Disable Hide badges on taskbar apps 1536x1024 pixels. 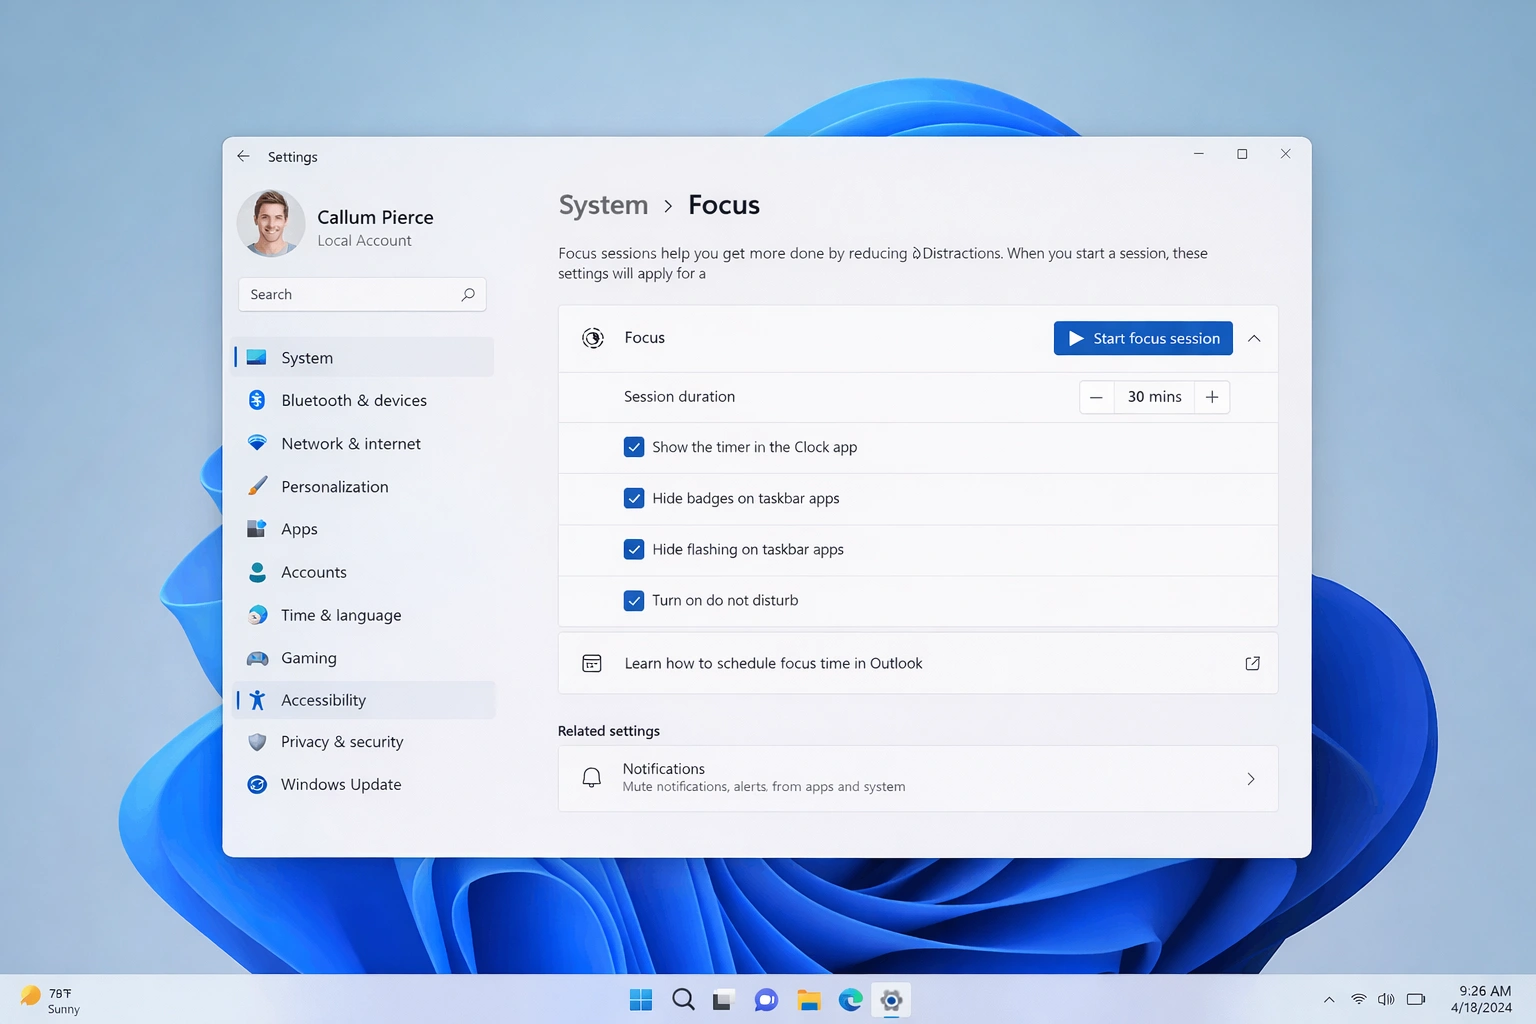tap(634, 498)
